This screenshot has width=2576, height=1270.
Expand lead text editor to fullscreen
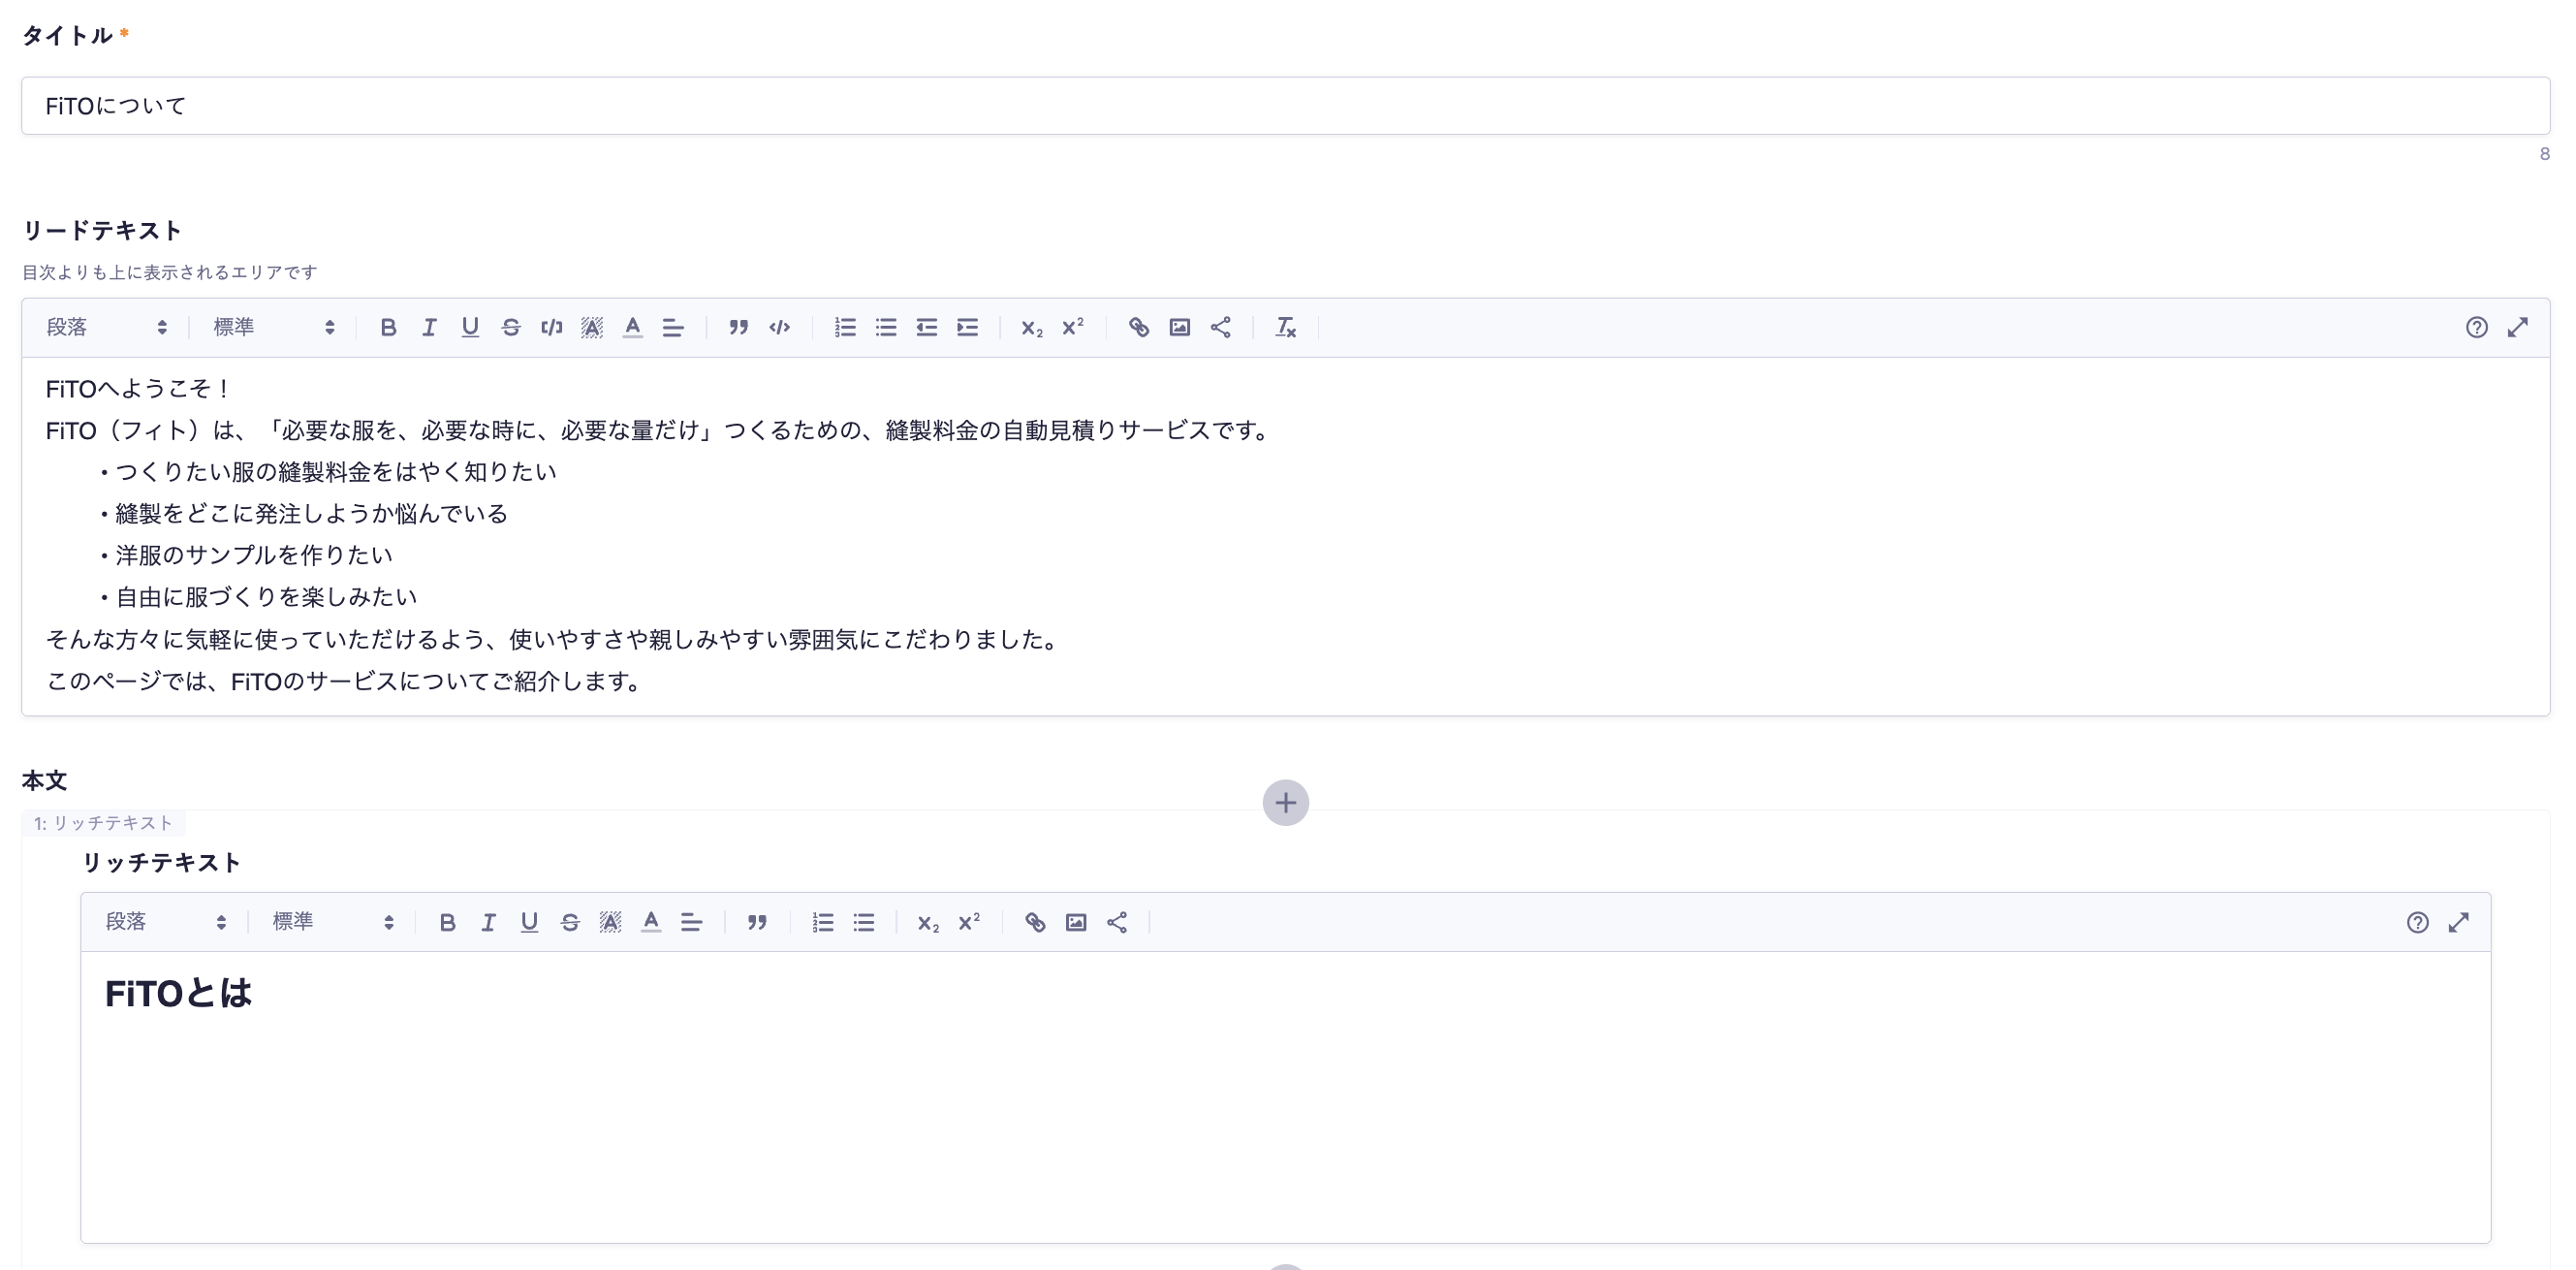pos(2518,327)
